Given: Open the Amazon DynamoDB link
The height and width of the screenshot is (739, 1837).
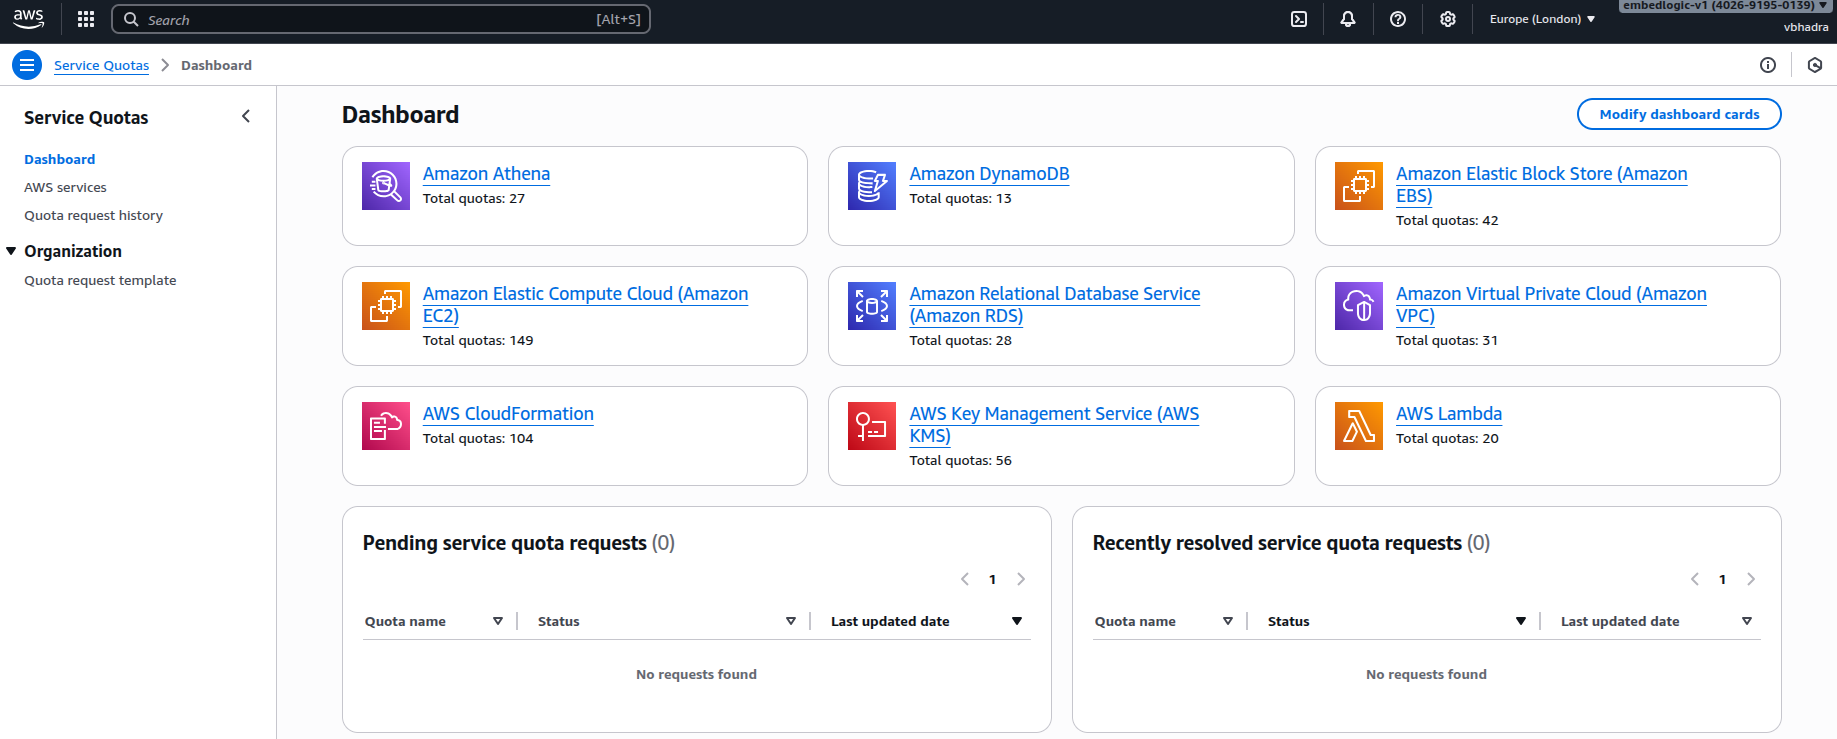Looking at the screenshot, I should [988, 174].
